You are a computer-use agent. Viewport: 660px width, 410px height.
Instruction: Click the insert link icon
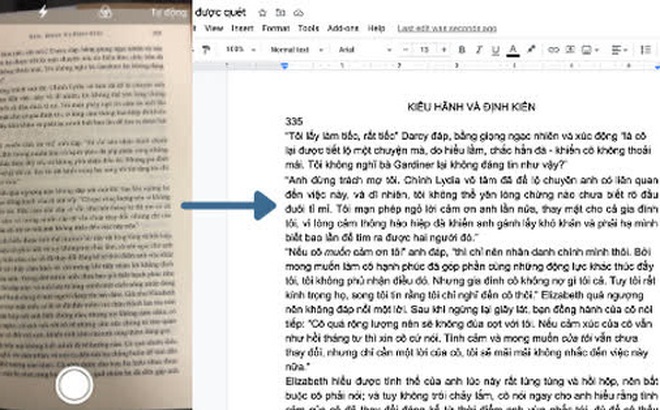pos(553,50)
